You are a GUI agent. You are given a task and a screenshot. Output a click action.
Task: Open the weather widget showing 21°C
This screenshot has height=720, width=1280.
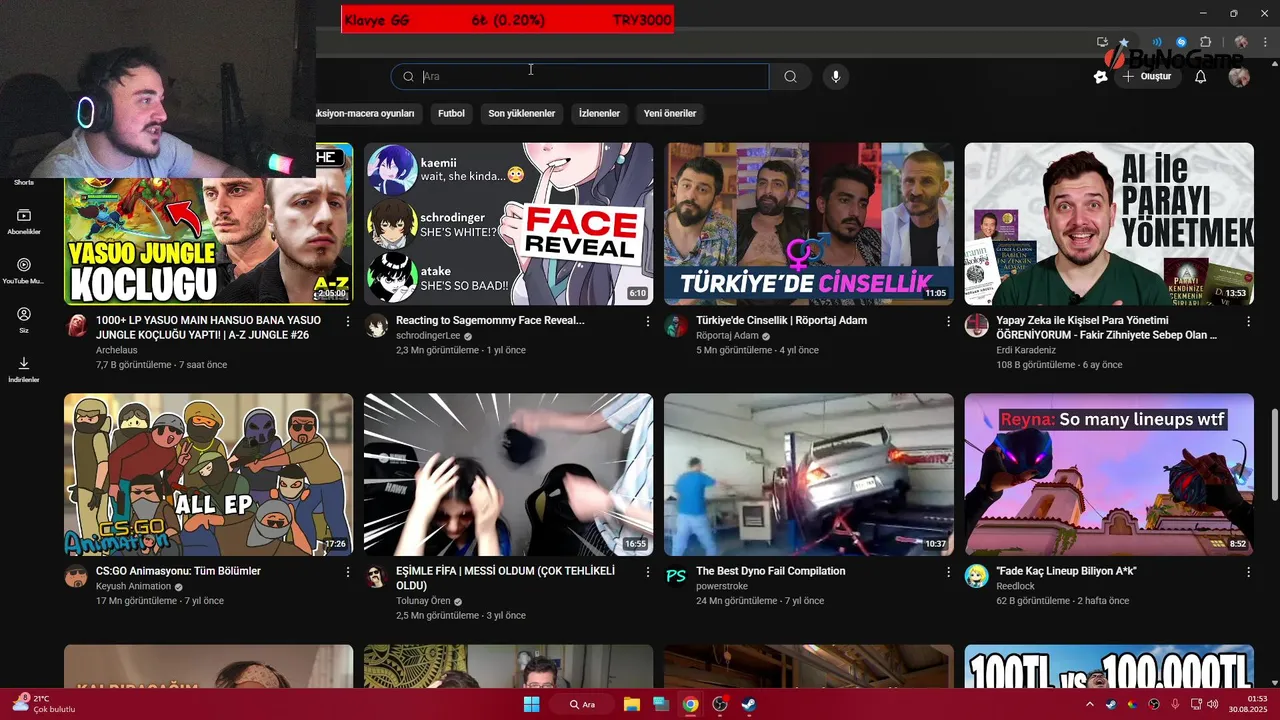[x=44, y=704]
